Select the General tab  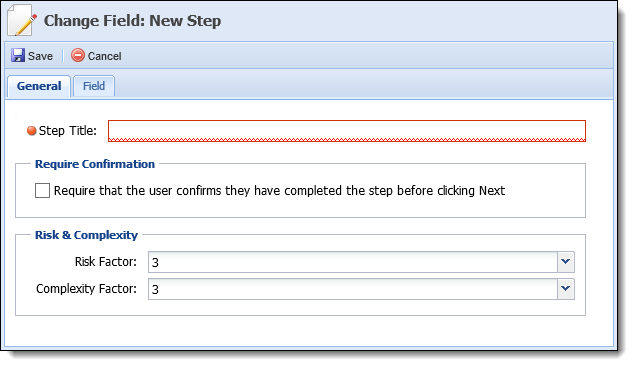pyautogui.click(x=39, y=86)
